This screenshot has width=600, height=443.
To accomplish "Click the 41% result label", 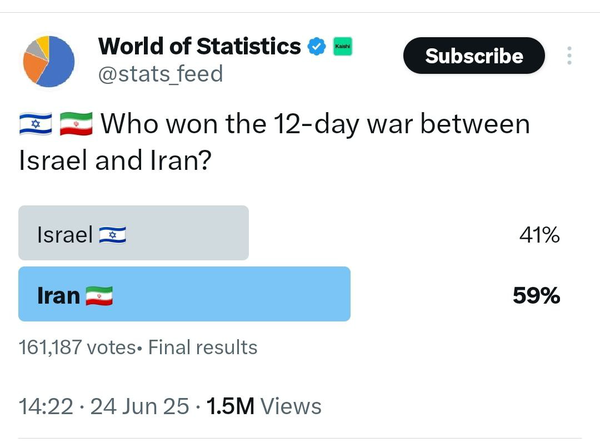I will [538, 235].
